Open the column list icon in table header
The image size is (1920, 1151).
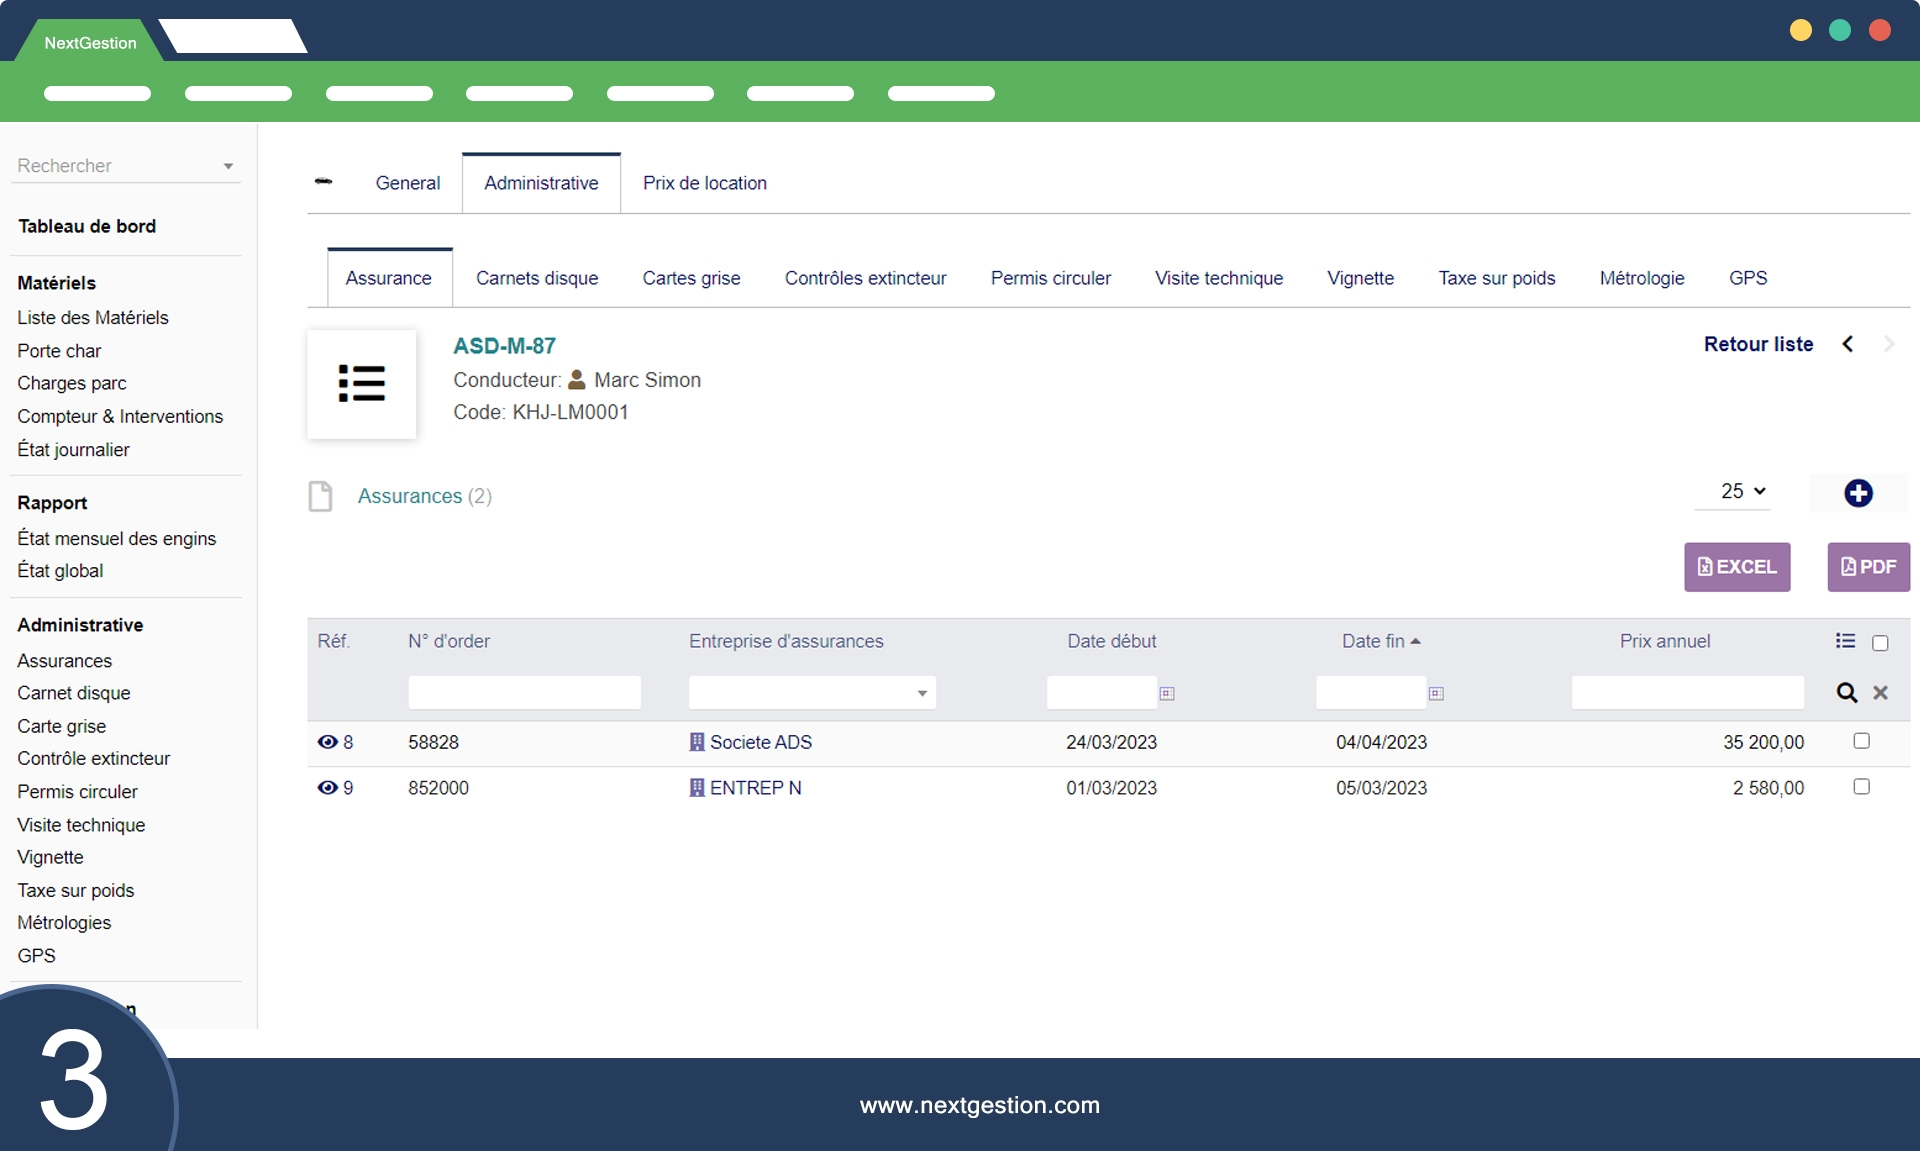click(1845, 641)
